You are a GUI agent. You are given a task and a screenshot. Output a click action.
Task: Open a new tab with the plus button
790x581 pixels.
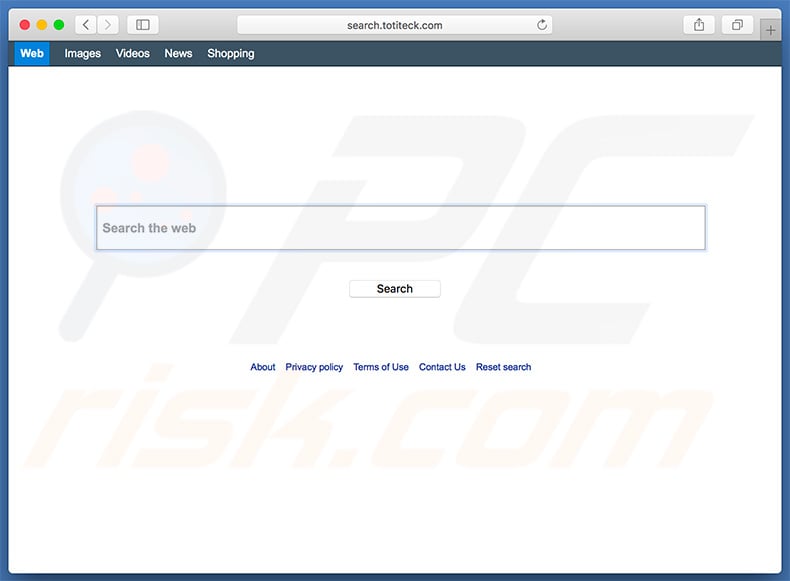[770, 30]
